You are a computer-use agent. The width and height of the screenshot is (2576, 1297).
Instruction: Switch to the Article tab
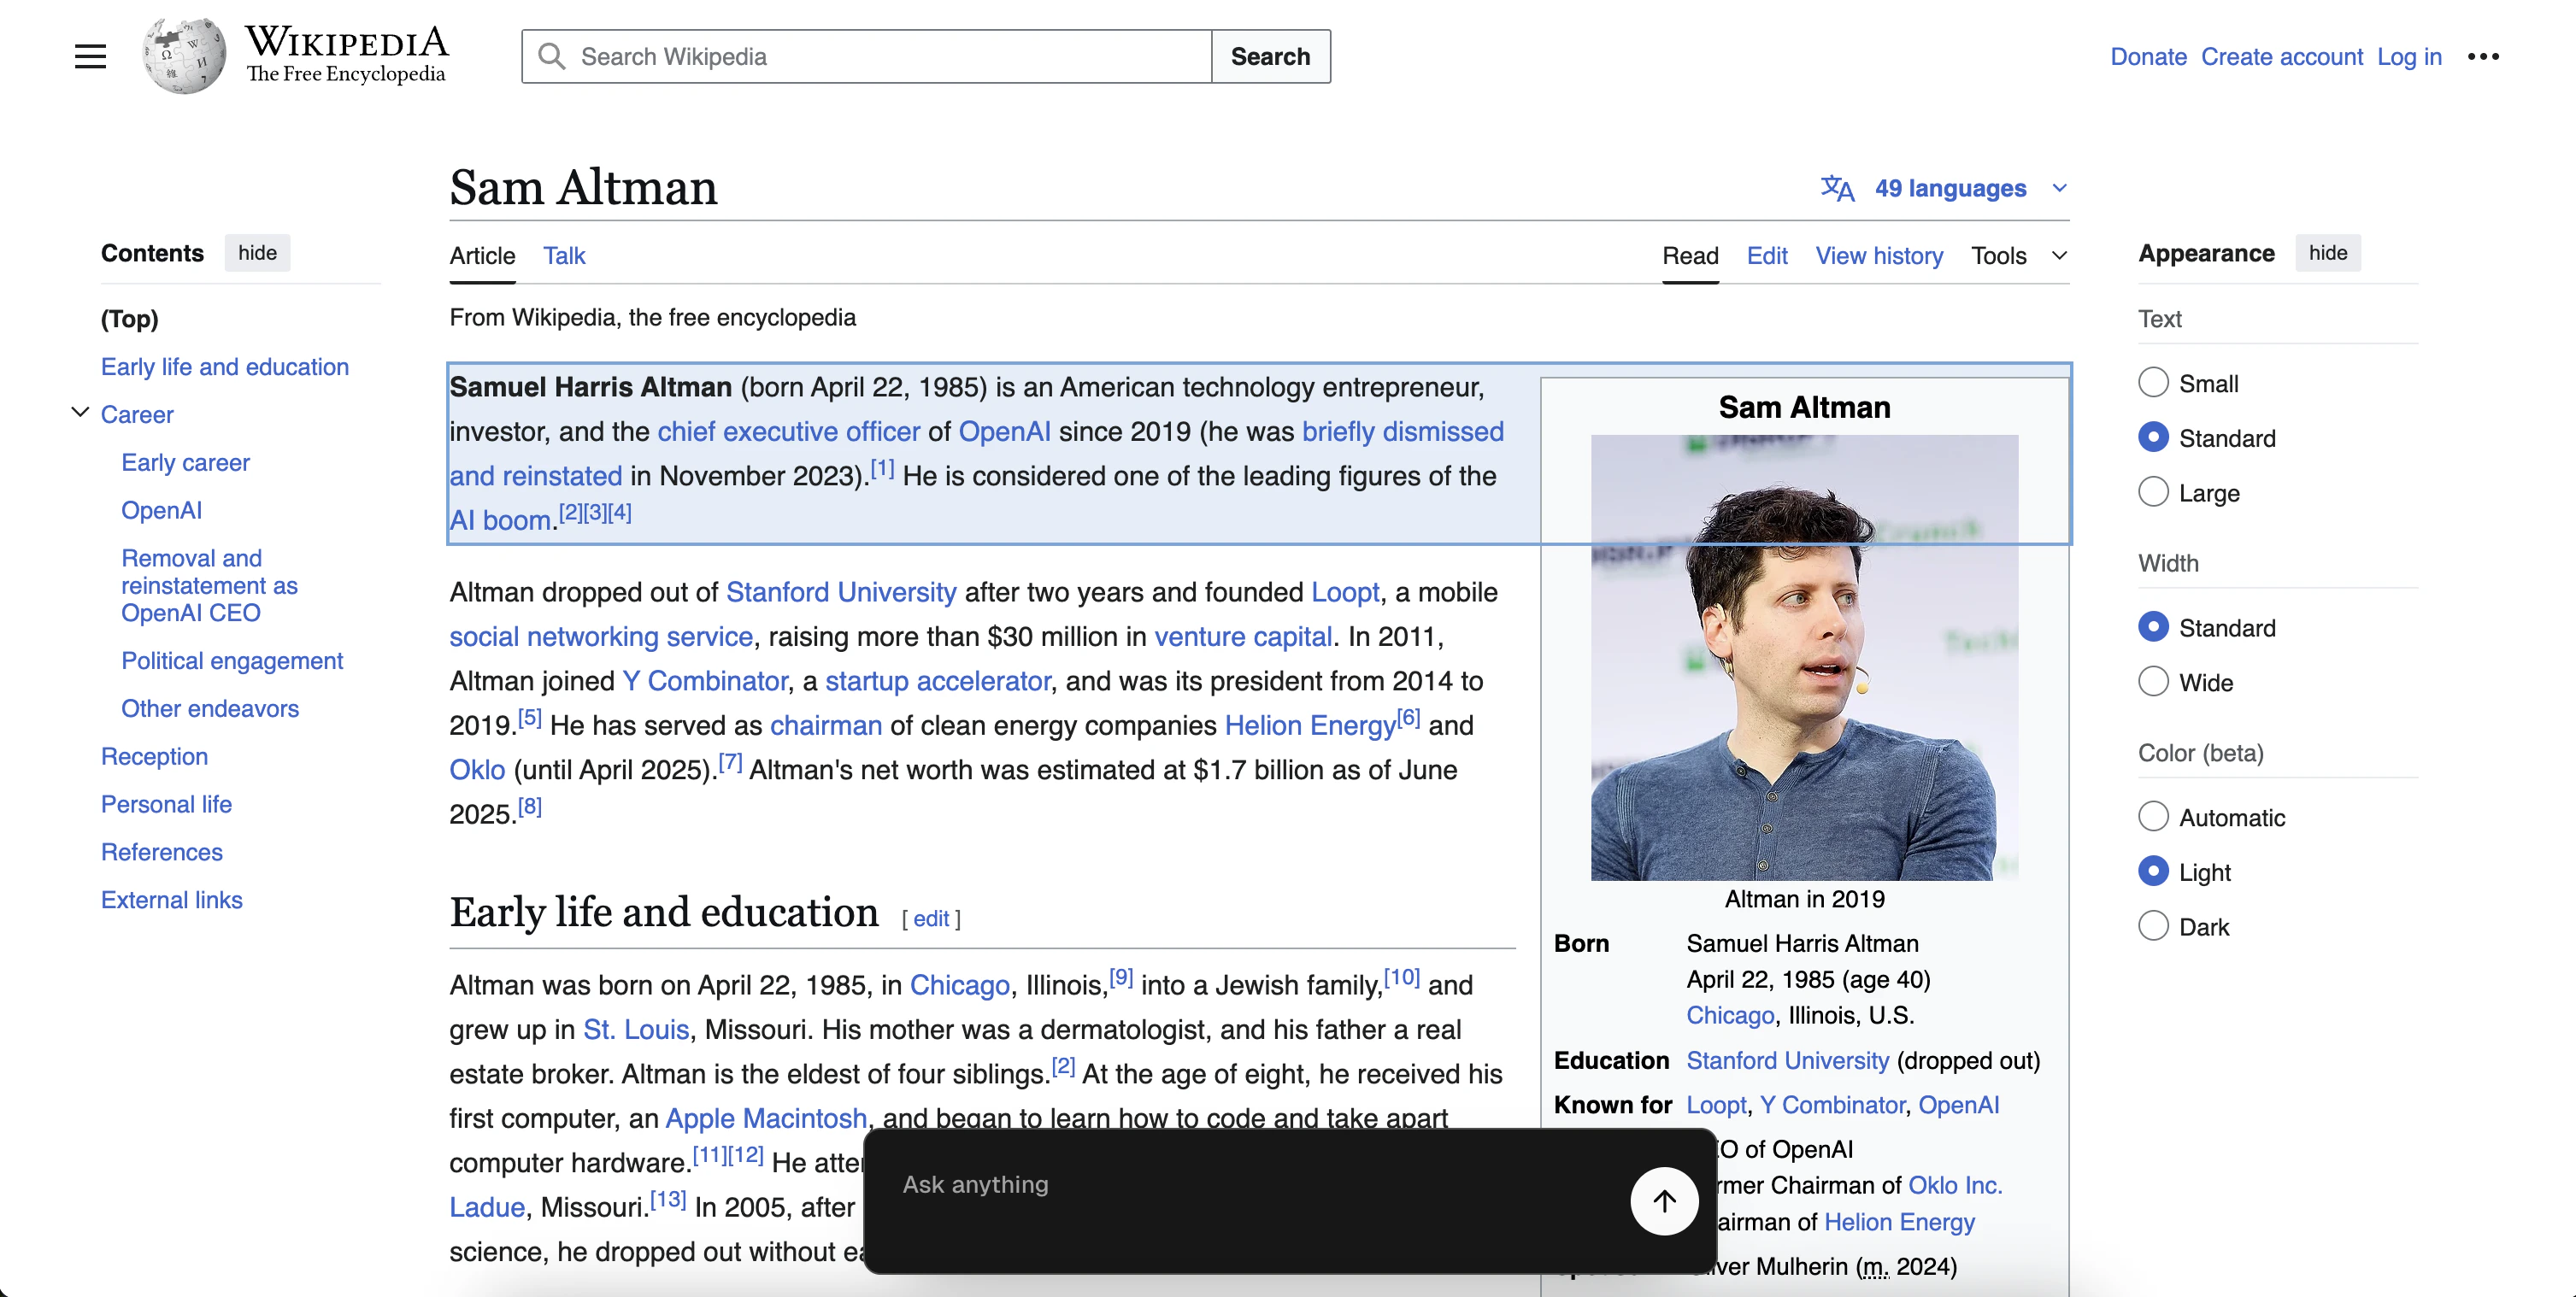(x=482, y=256)
